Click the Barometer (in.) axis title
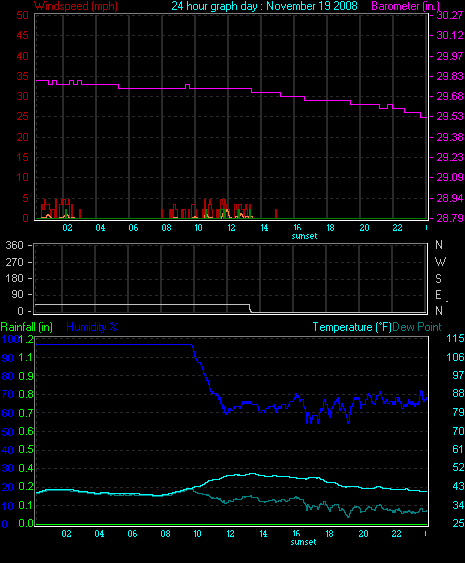Screen dimensions: 465x563 pos(405,6)
